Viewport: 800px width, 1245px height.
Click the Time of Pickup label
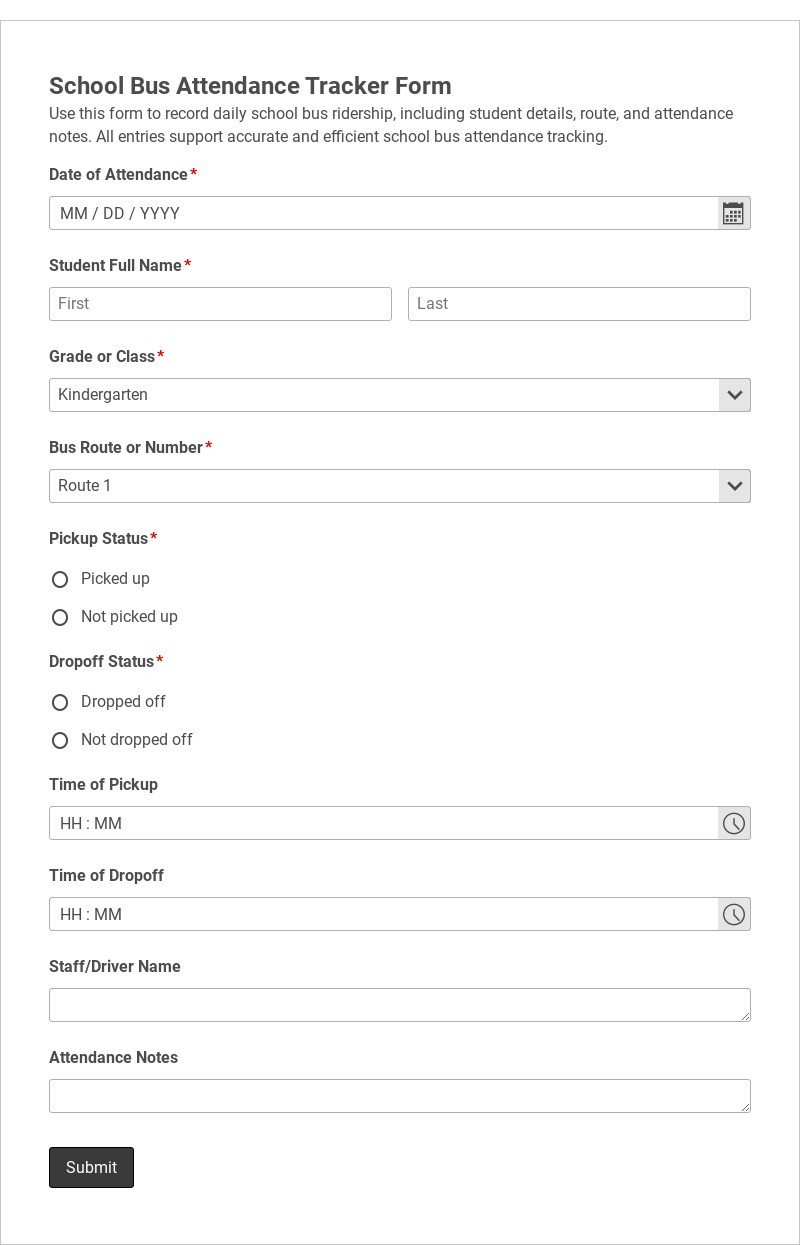click(103, 784)
